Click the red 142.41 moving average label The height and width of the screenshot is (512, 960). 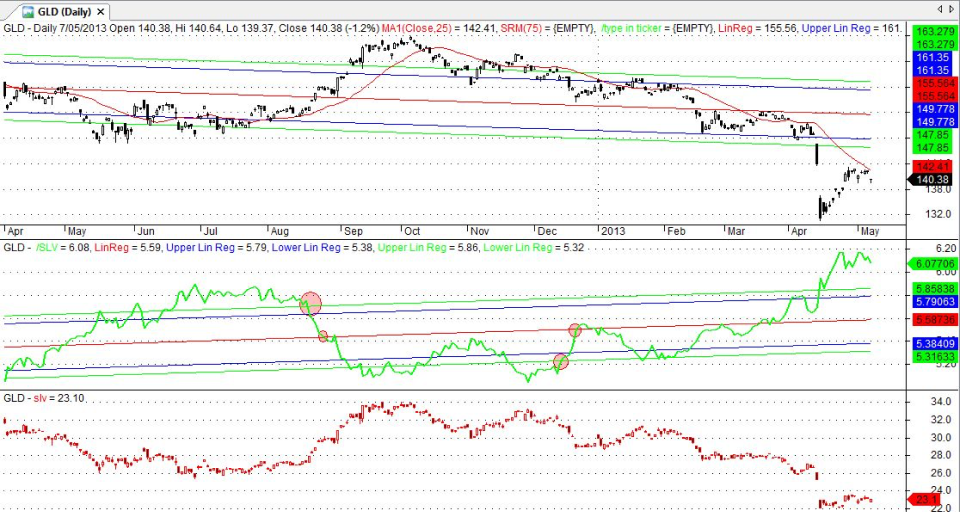[934, 167]
